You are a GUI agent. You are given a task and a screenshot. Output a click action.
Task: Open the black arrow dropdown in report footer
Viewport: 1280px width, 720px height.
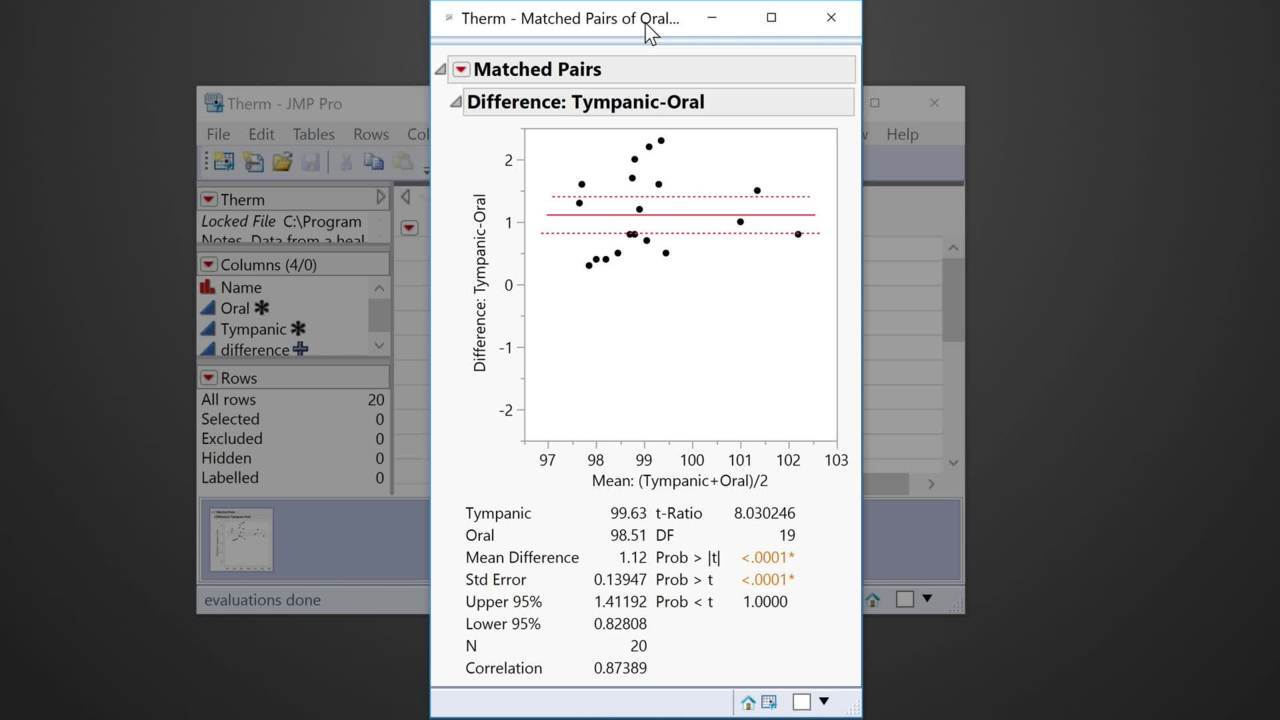(824, 701)
